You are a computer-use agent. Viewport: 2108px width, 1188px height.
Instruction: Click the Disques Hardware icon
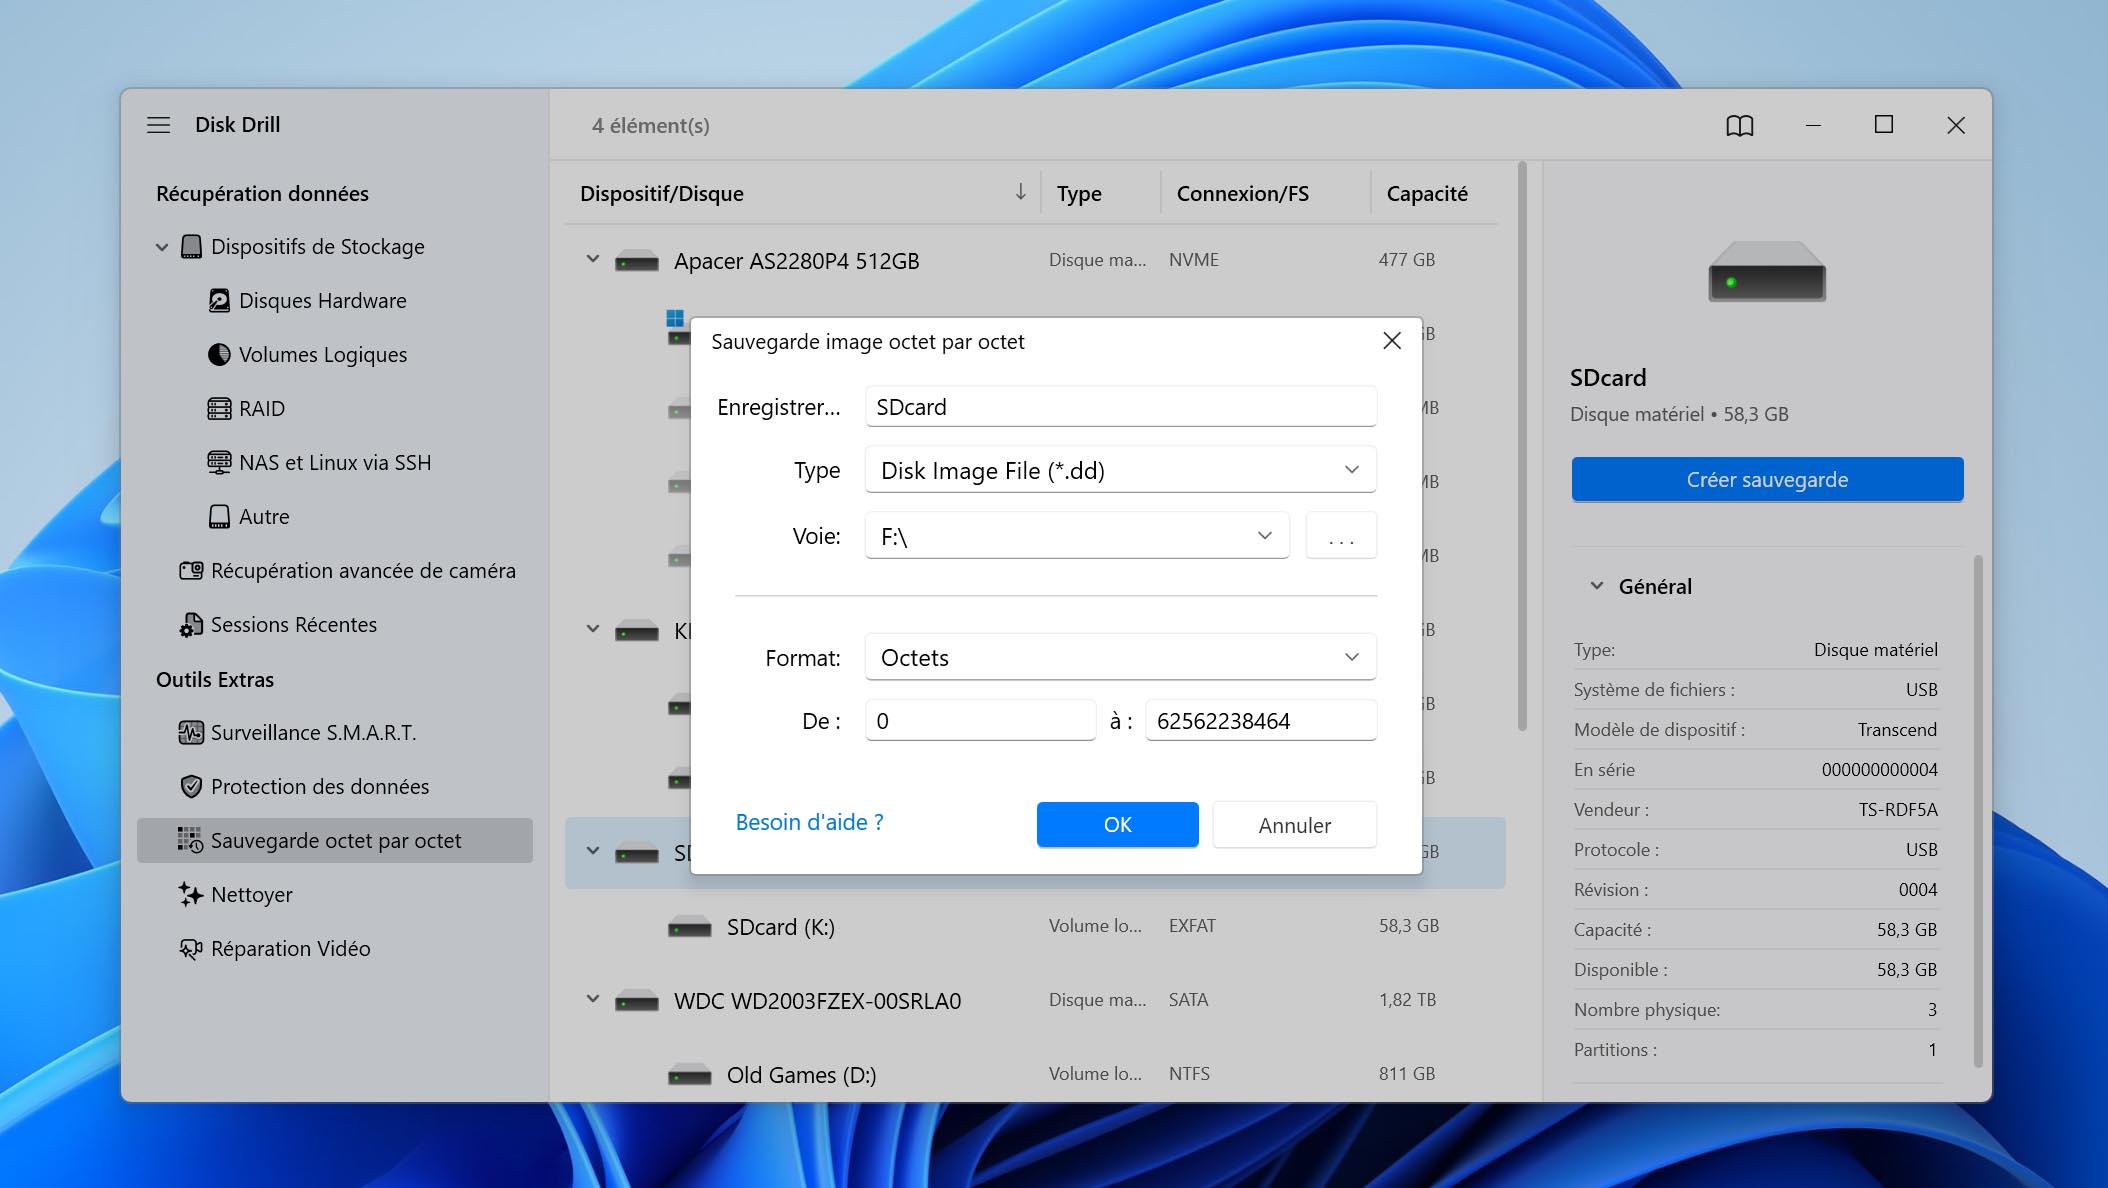pos(219,301)
